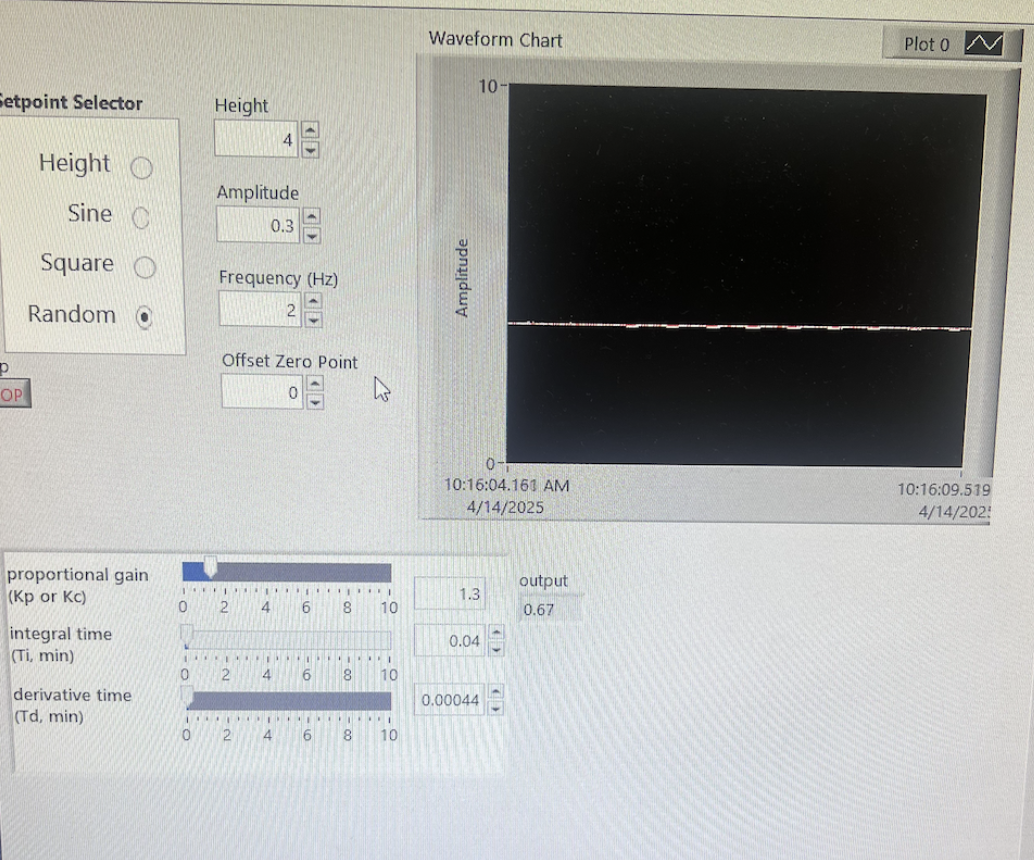The width and height of the screenshot is (1034, 860).
Task: Open the Plot 0 legend line icon
Action: 983,44
